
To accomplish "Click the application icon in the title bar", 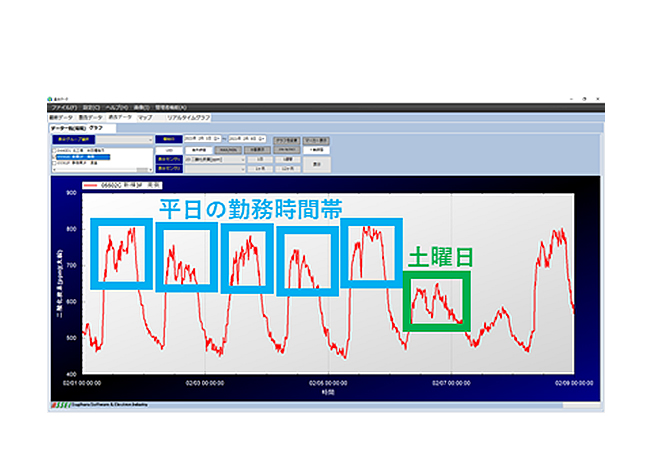I will [50, 98].
